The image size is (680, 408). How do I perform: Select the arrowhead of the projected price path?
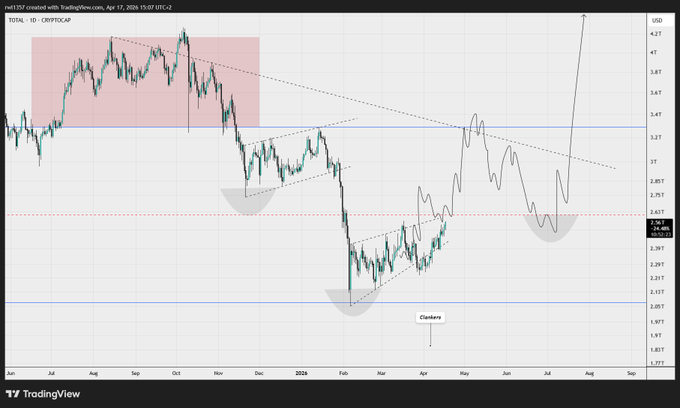pos(584,16)
